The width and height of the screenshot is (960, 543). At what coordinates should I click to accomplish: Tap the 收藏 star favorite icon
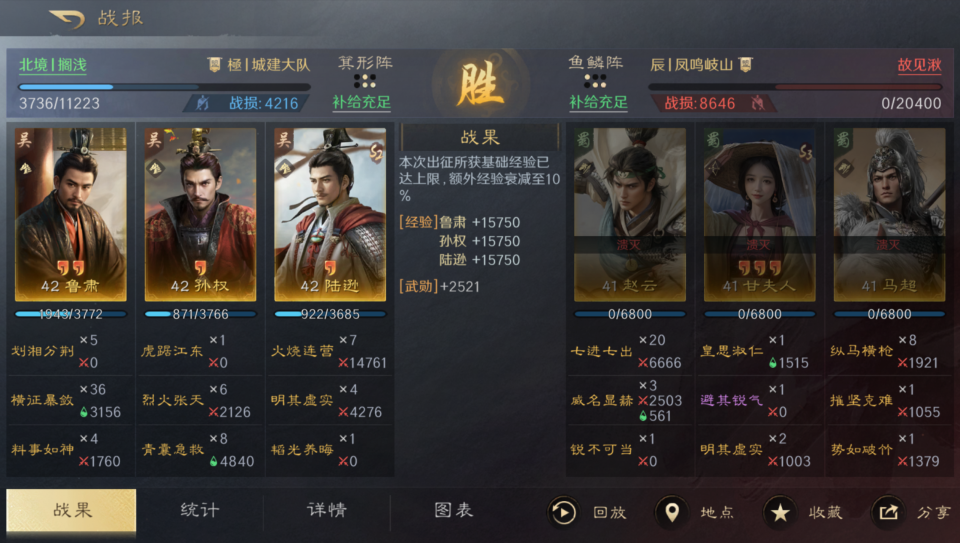779,512
